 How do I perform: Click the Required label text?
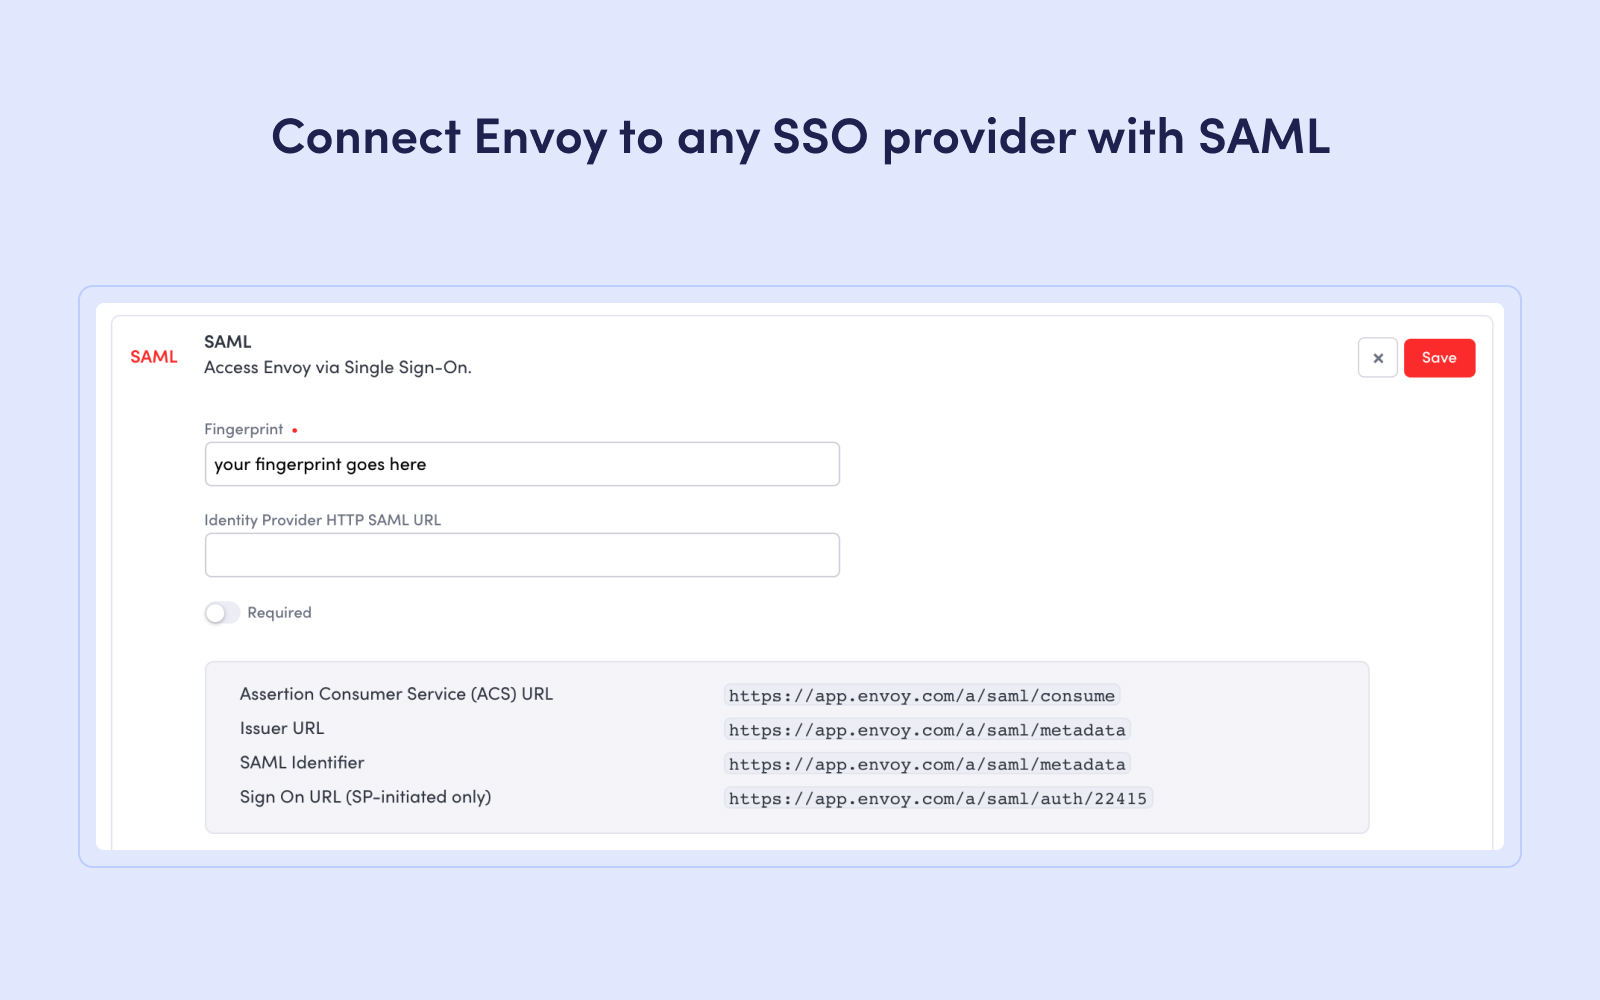(x=279, y=612)
